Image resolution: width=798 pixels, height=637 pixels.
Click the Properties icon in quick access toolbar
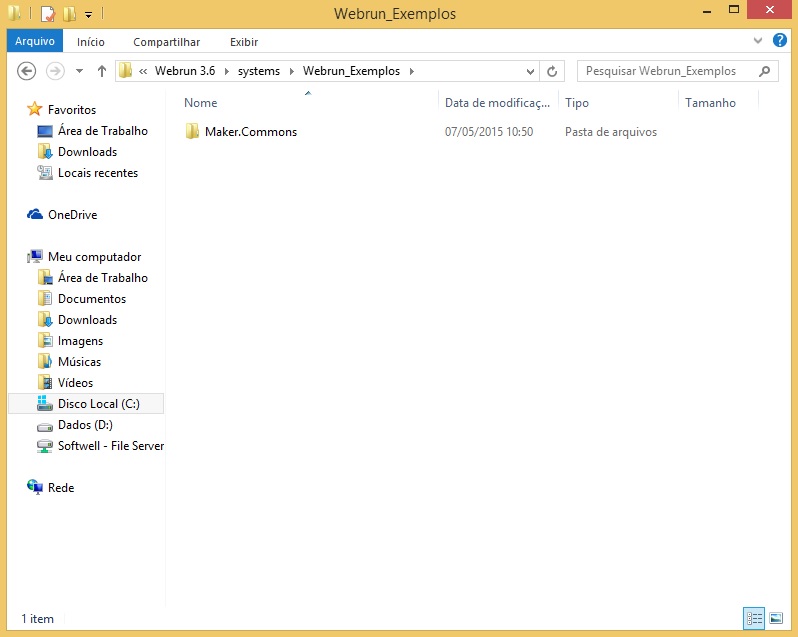coord(47,14)
